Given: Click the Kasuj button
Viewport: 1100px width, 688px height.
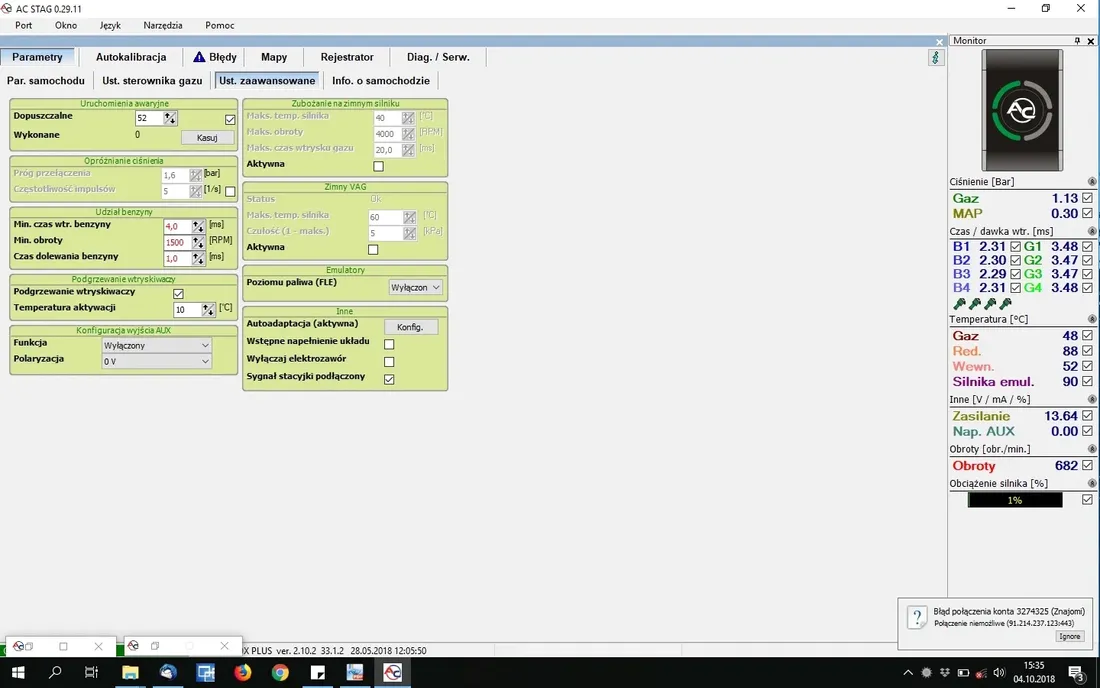Looking at the screenshot, I should (207, 137).
